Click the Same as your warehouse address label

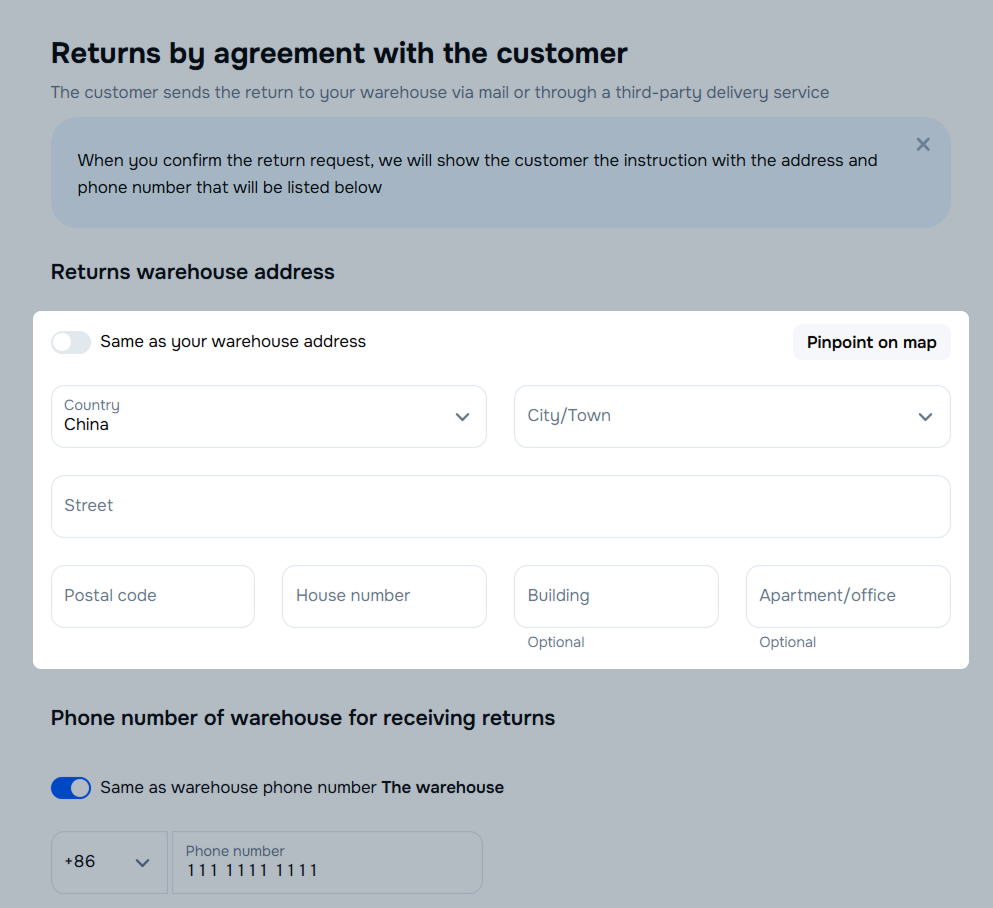233,342
